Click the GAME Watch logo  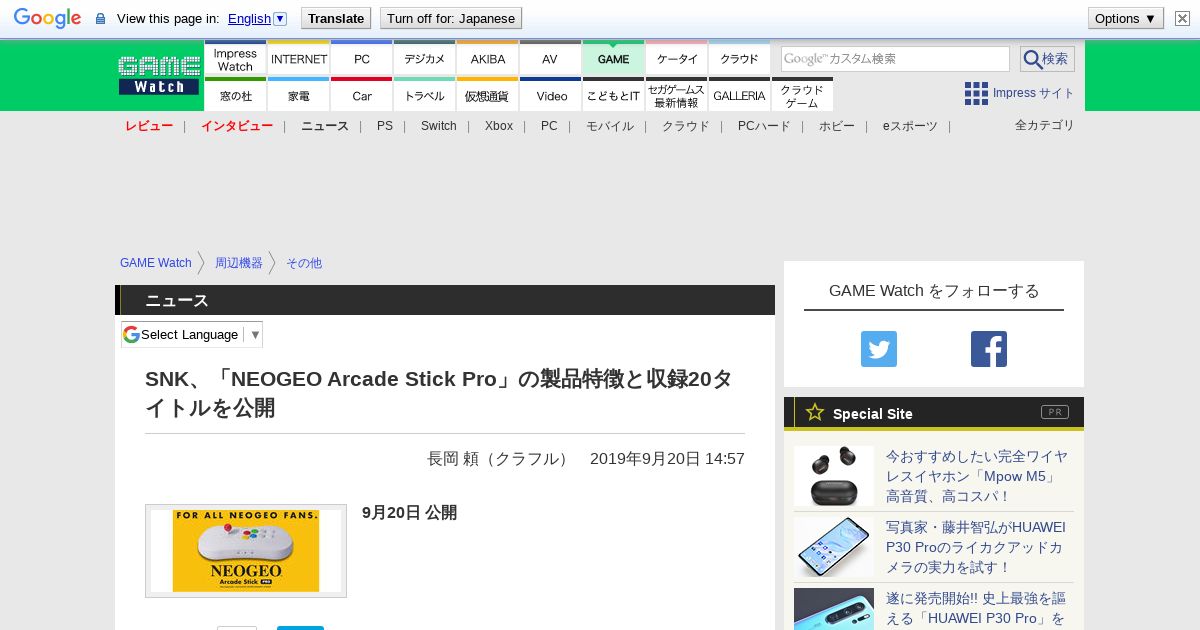click(159, 75)
